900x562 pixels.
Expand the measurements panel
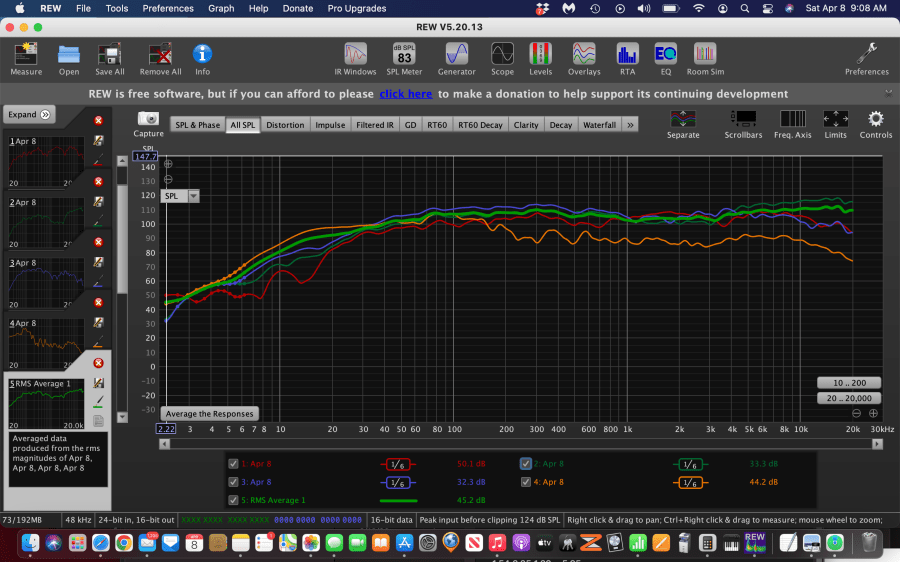(29, 114)
